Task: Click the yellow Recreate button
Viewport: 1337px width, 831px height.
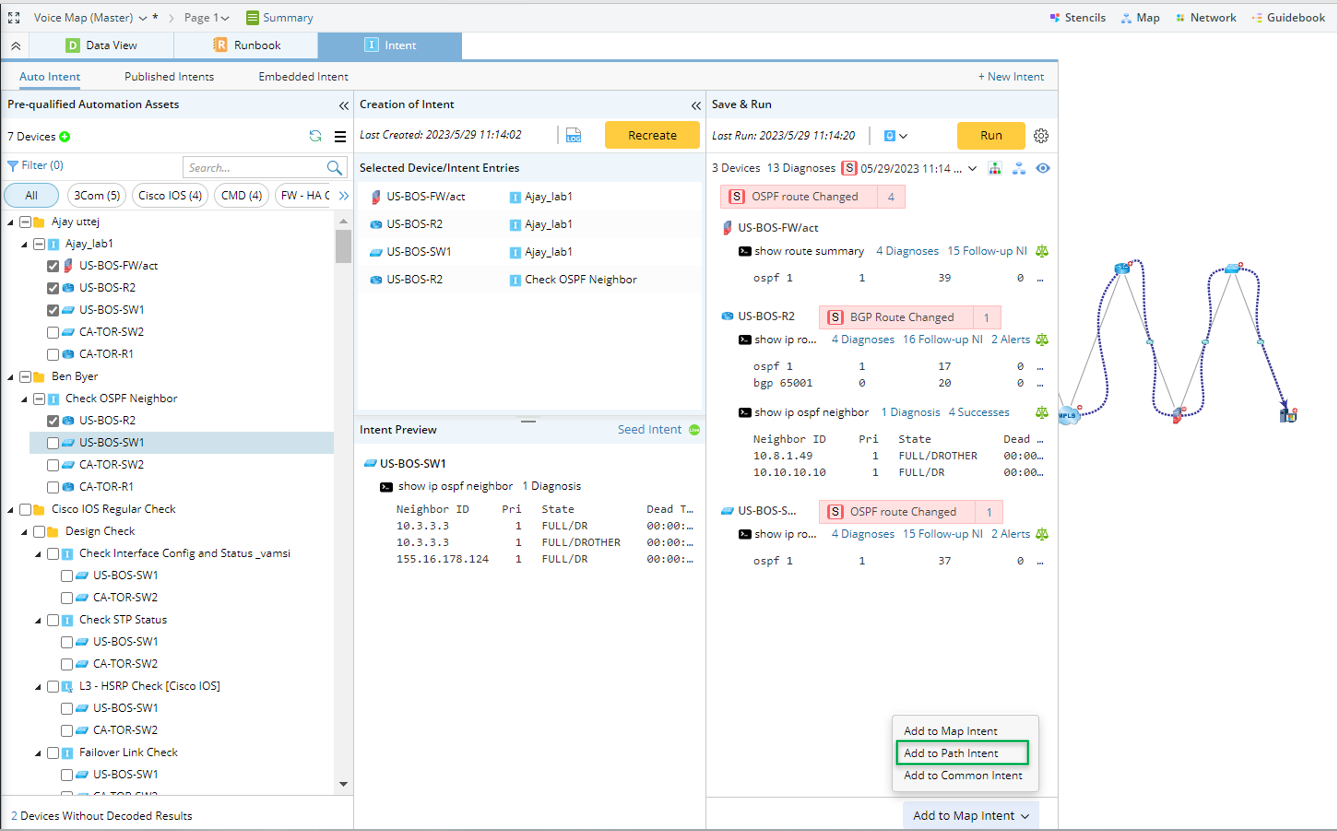Action: (652, 136)
